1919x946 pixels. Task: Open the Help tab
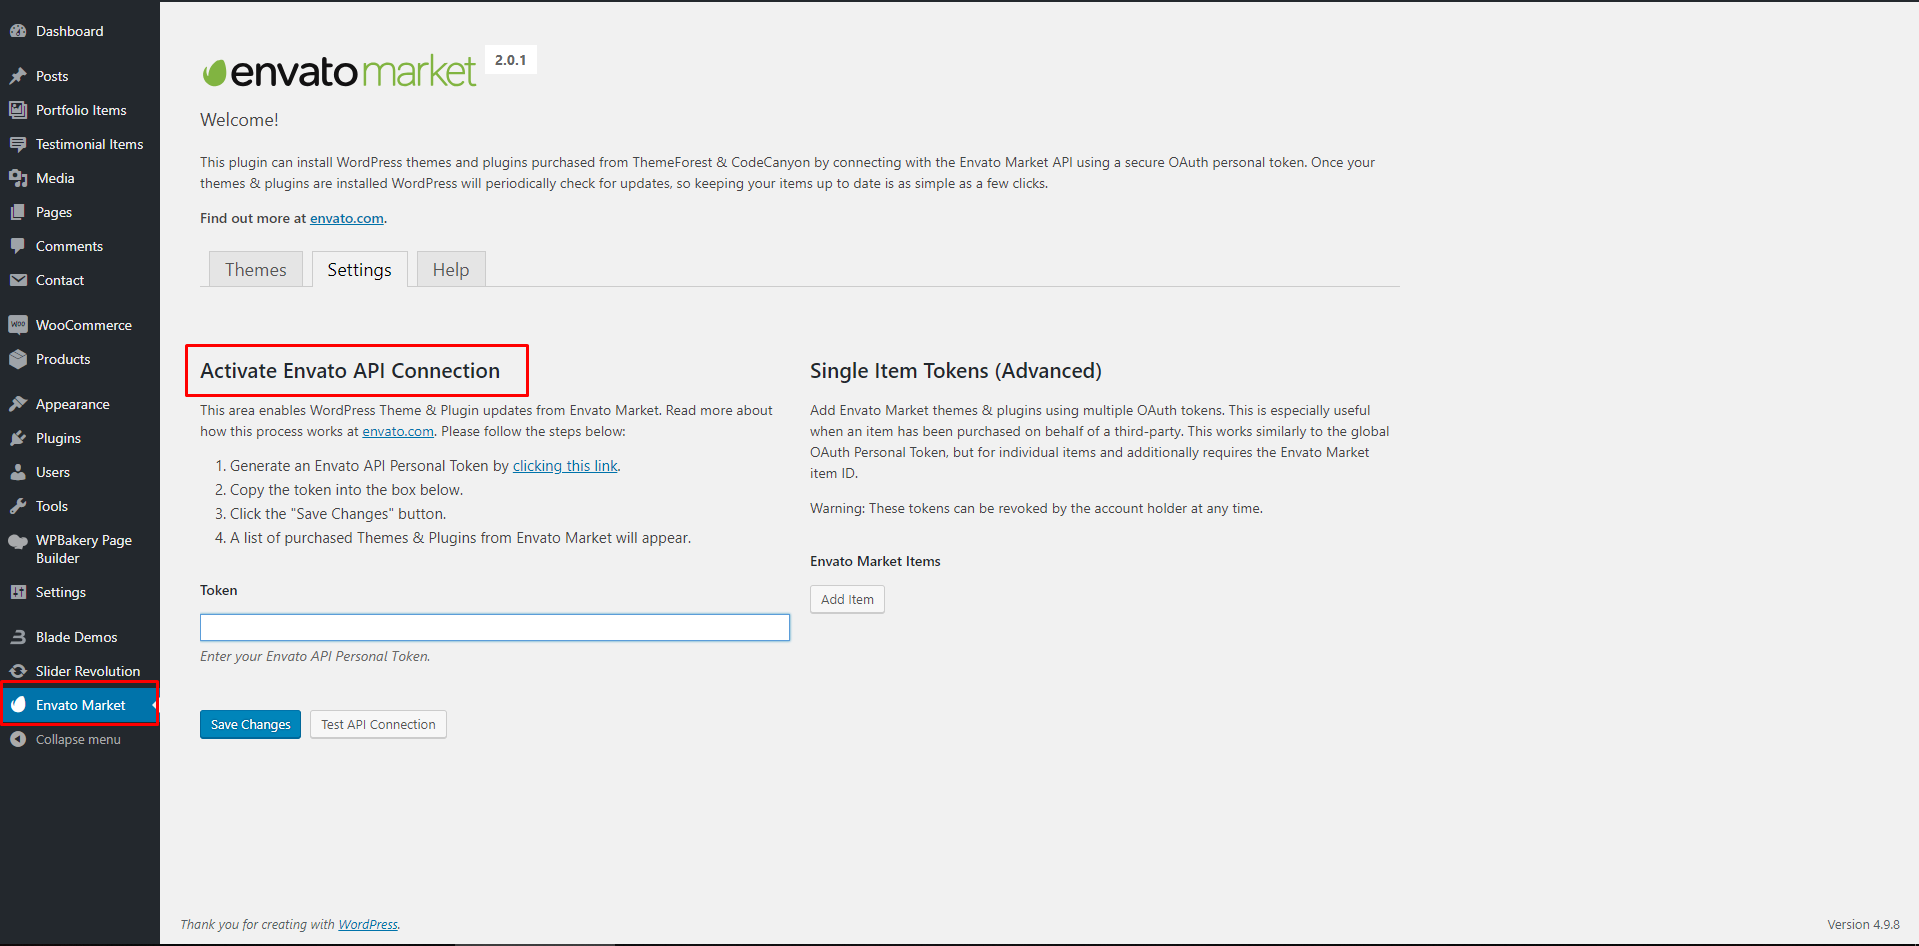click(450, 270)
